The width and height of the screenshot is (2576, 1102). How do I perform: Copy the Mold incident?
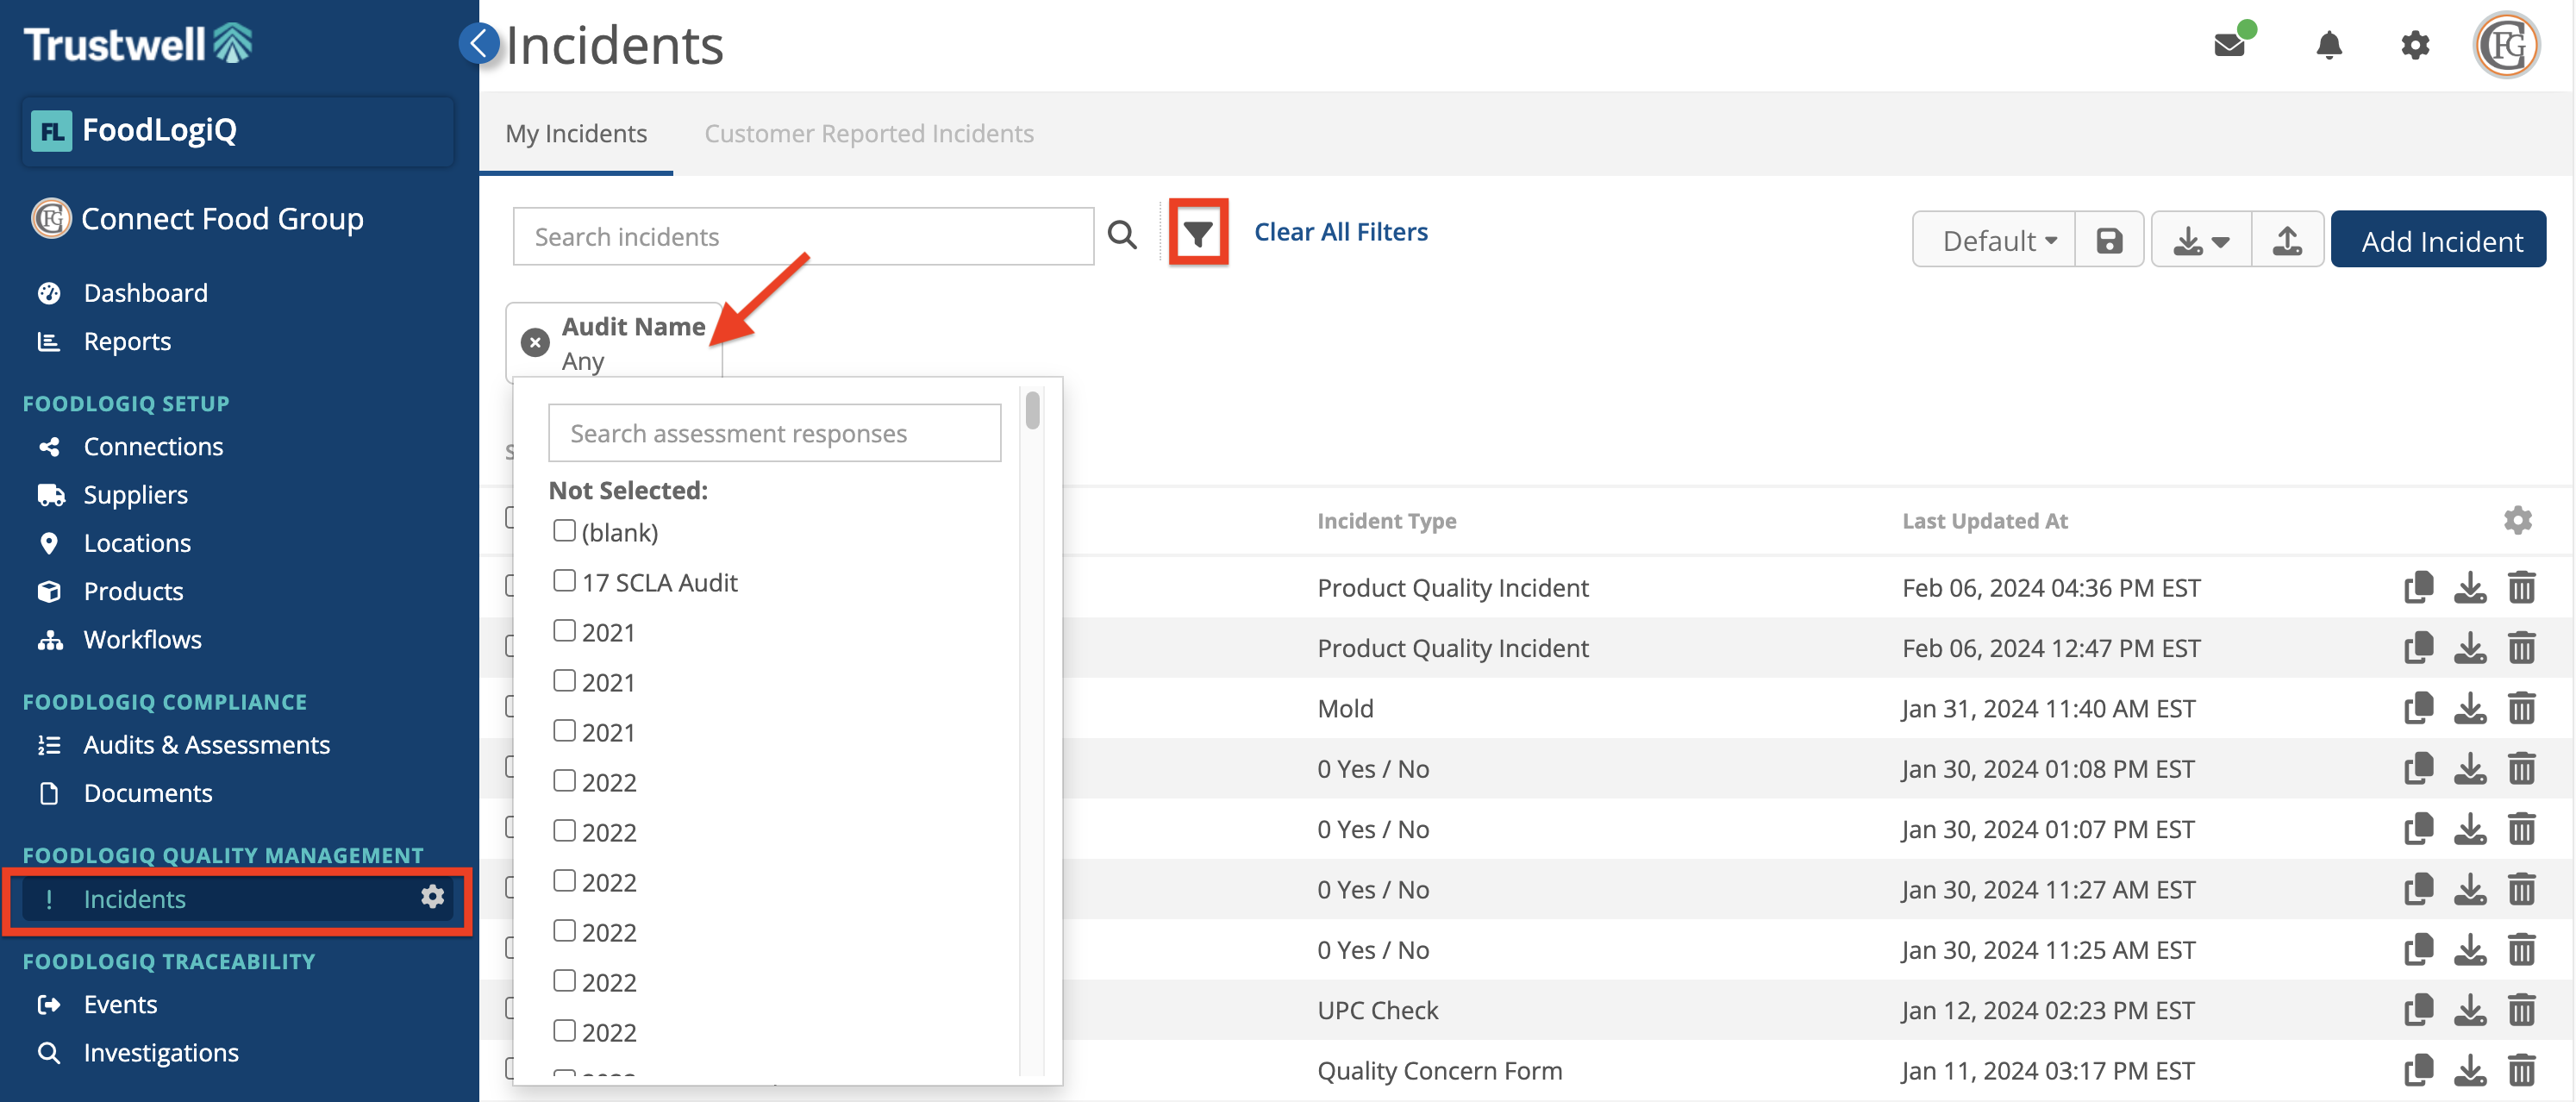[x=2418, y=708]
